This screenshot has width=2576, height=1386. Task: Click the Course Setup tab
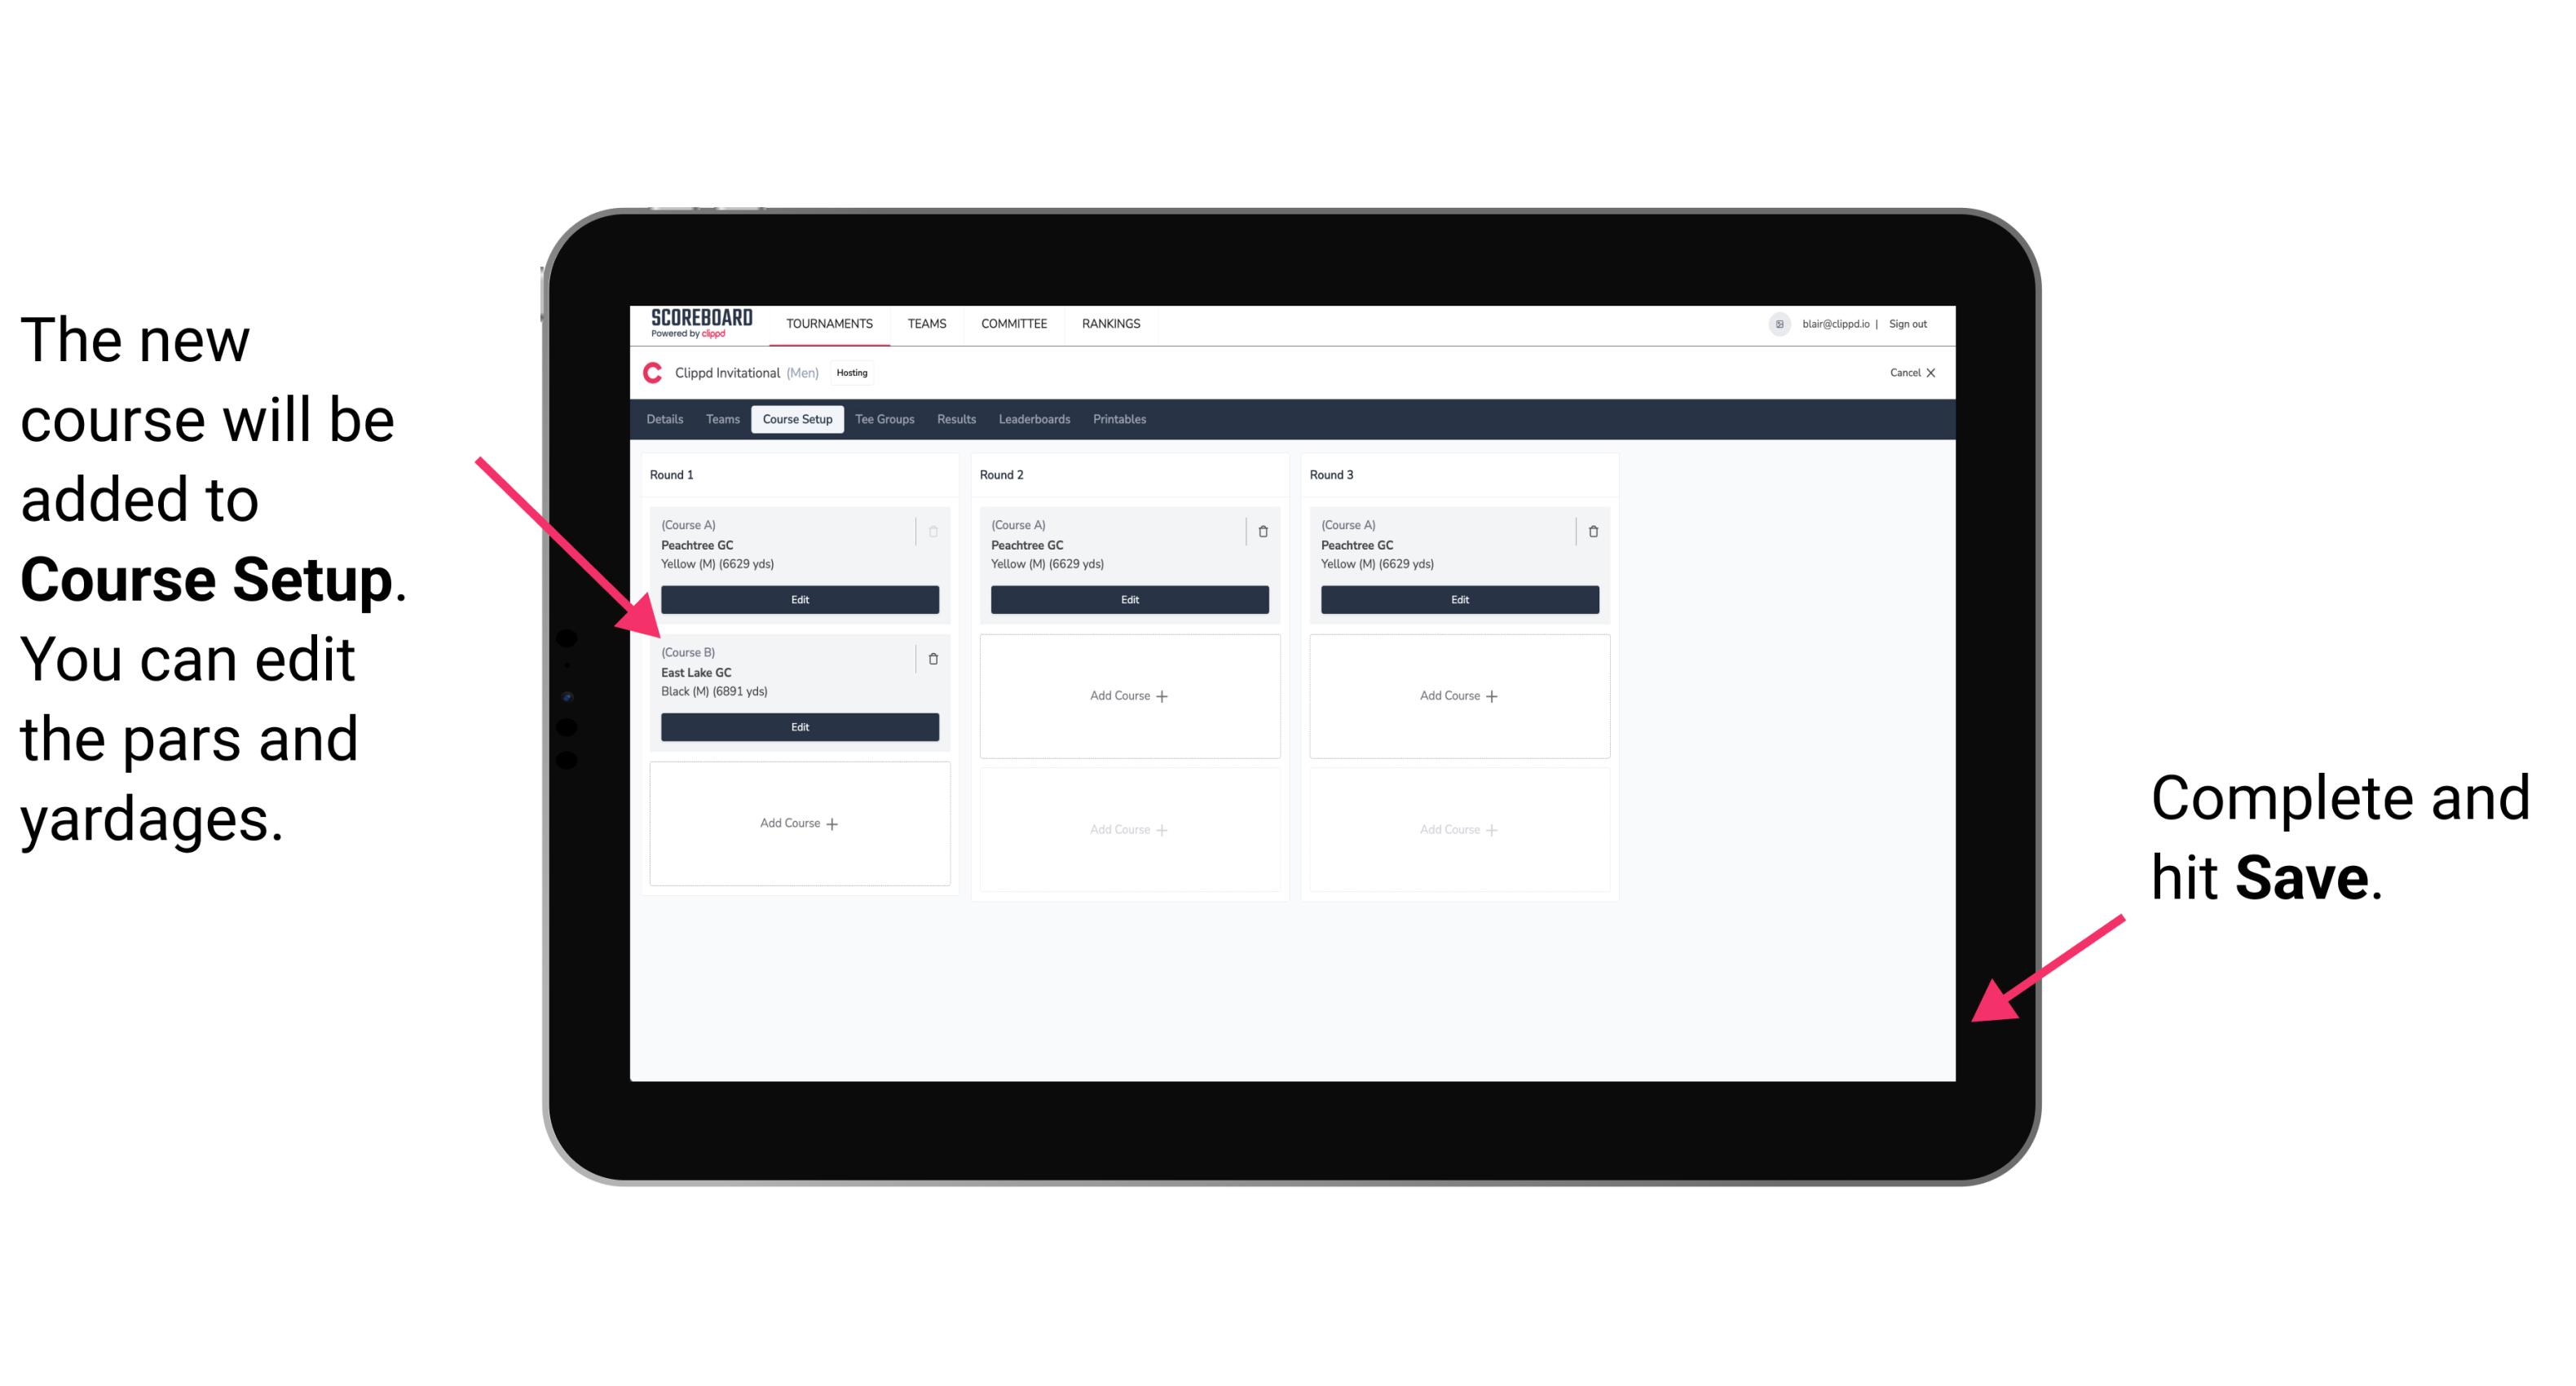798,418
